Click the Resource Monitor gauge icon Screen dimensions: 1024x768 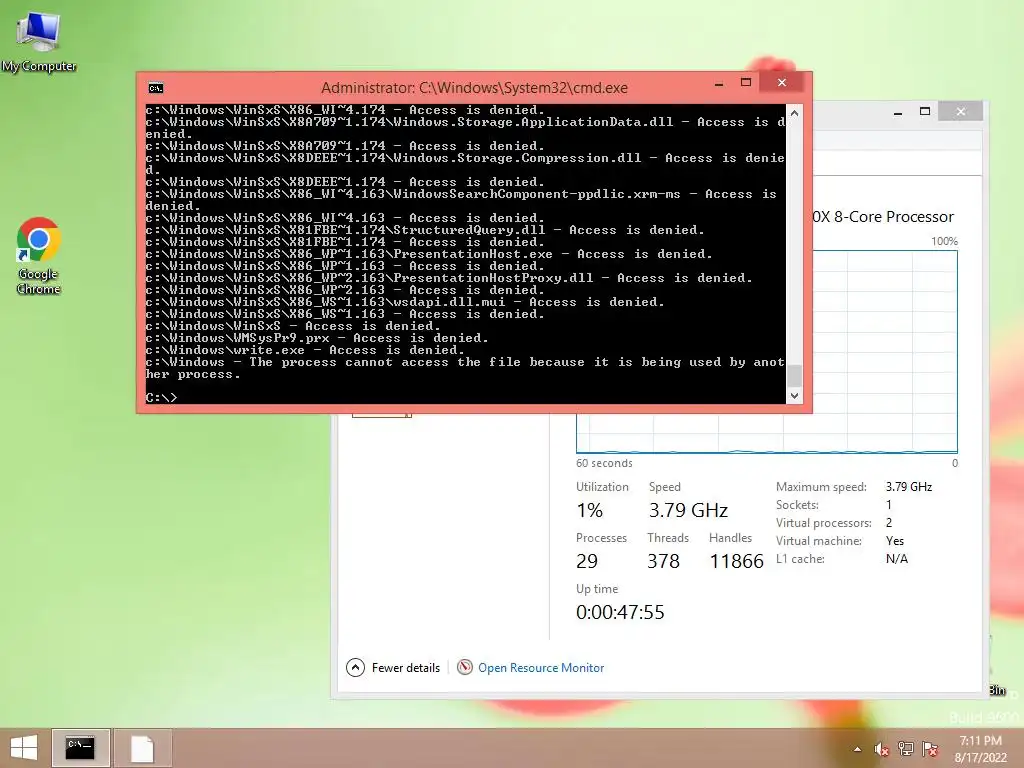coord(464,667)
